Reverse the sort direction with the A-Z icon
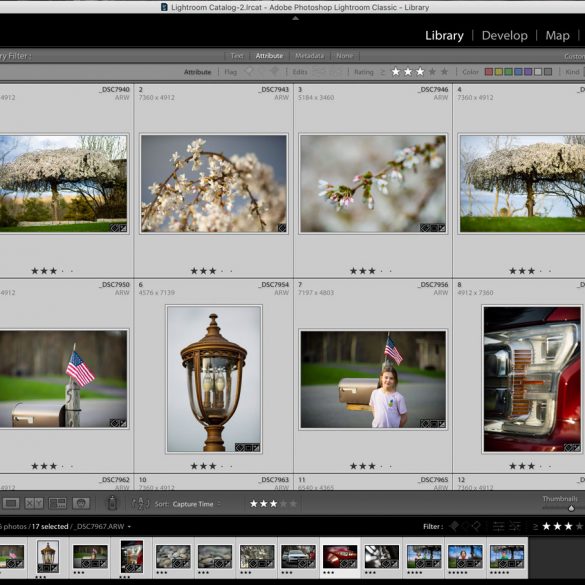585x585 pixels. tap(140, 504)
